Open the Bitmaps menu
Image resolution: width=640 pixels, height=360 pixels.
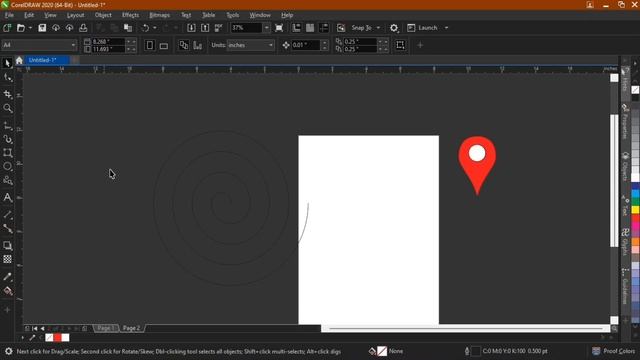pos(160,15)
